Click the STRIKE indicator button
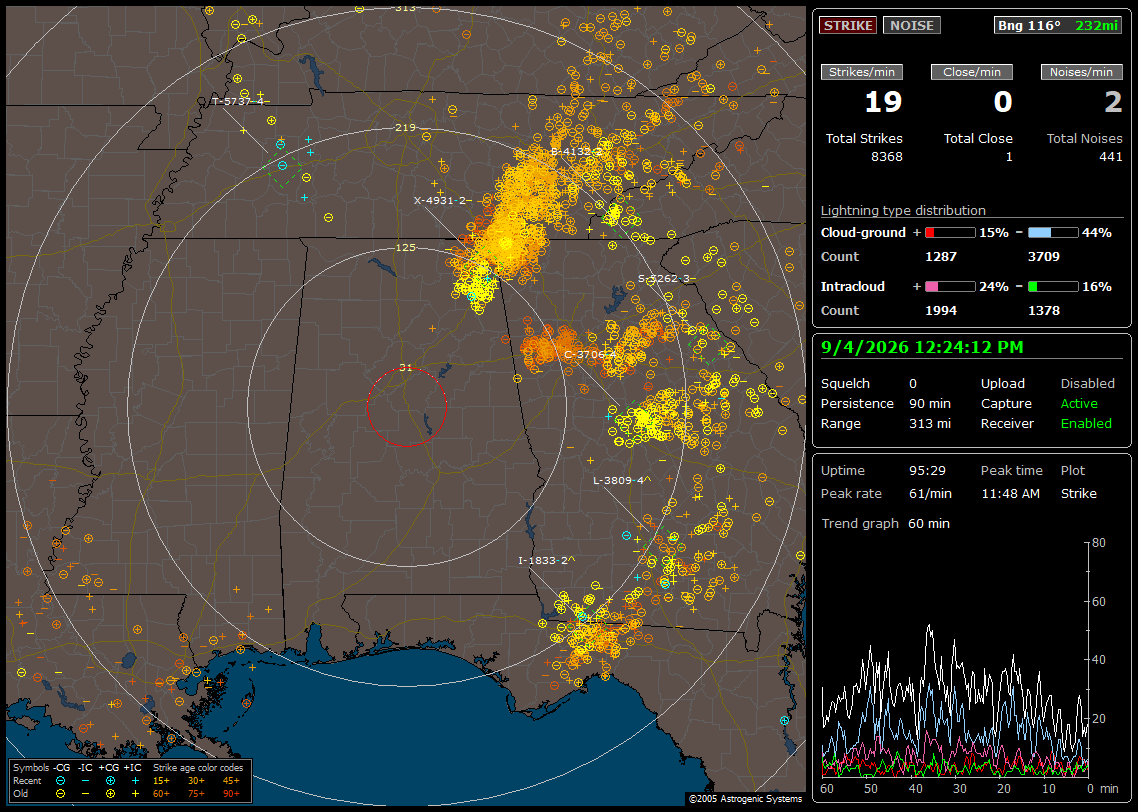The height and width of the screenshot is (812, 1138). click(848, 25)
